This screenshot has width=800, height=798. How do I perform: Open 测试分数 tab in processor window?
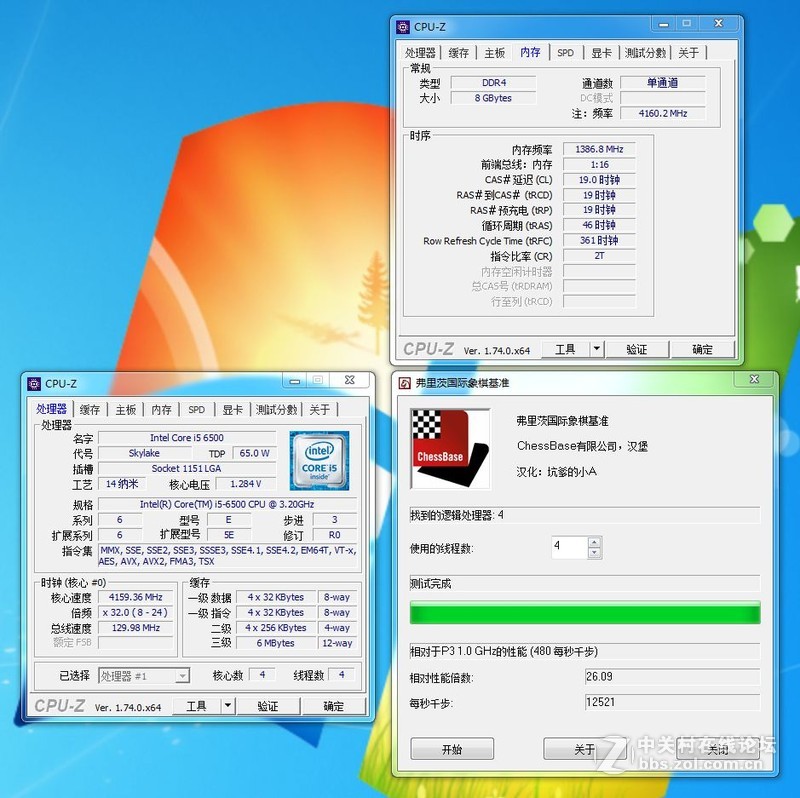pyautogui.click(x=276, y=409)
